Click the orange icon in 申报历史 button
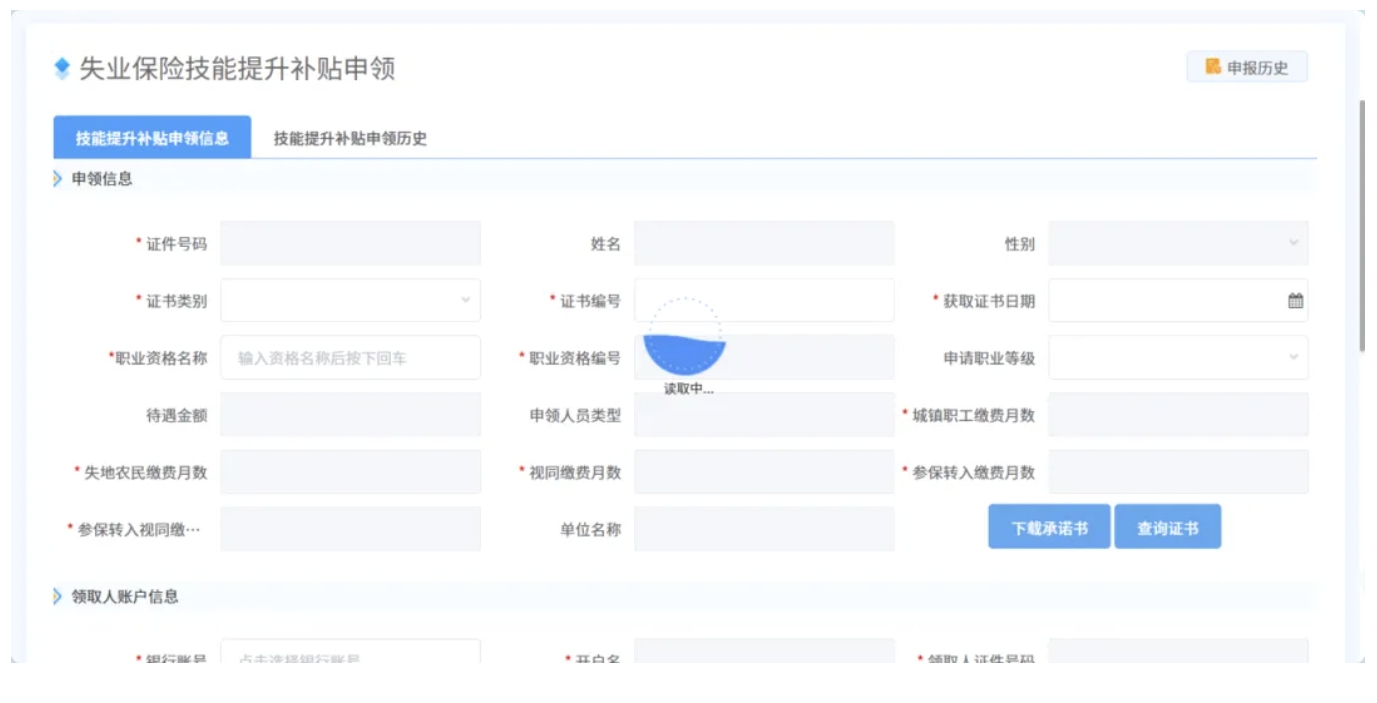This screenshot has height=703, width=1377. coord(1213,67)
